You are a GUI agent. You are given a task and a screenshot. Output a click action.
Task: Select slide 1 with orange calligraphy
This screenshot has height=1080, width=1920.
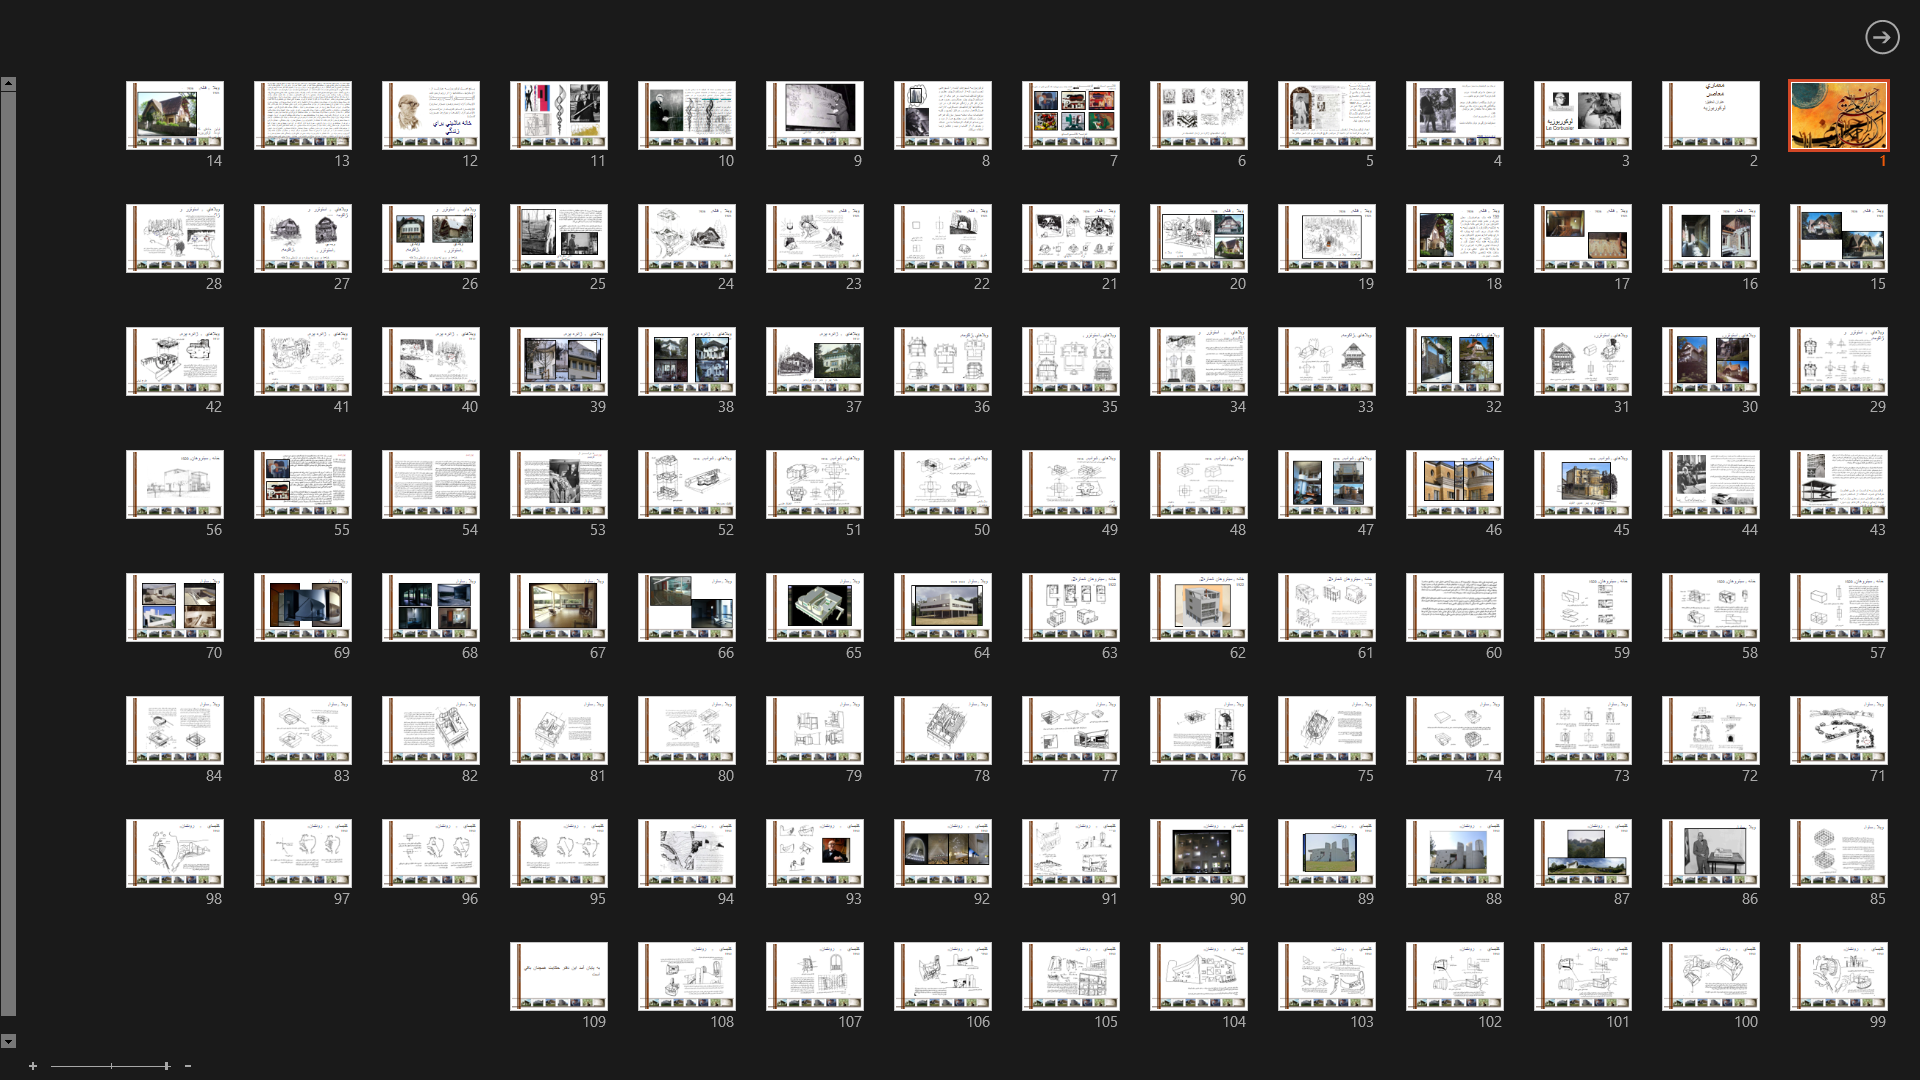(1838, 116)
